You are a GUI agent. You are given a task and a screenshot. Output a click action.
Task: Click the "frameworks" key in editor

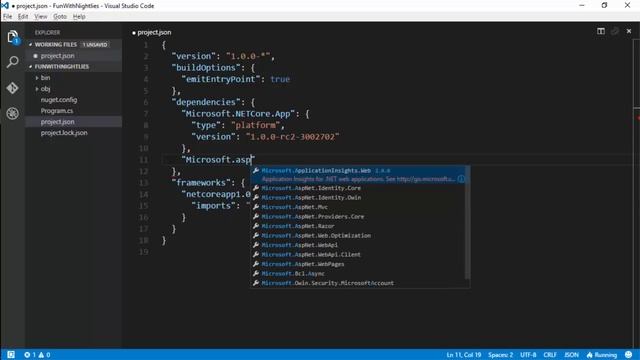(200, 182)
